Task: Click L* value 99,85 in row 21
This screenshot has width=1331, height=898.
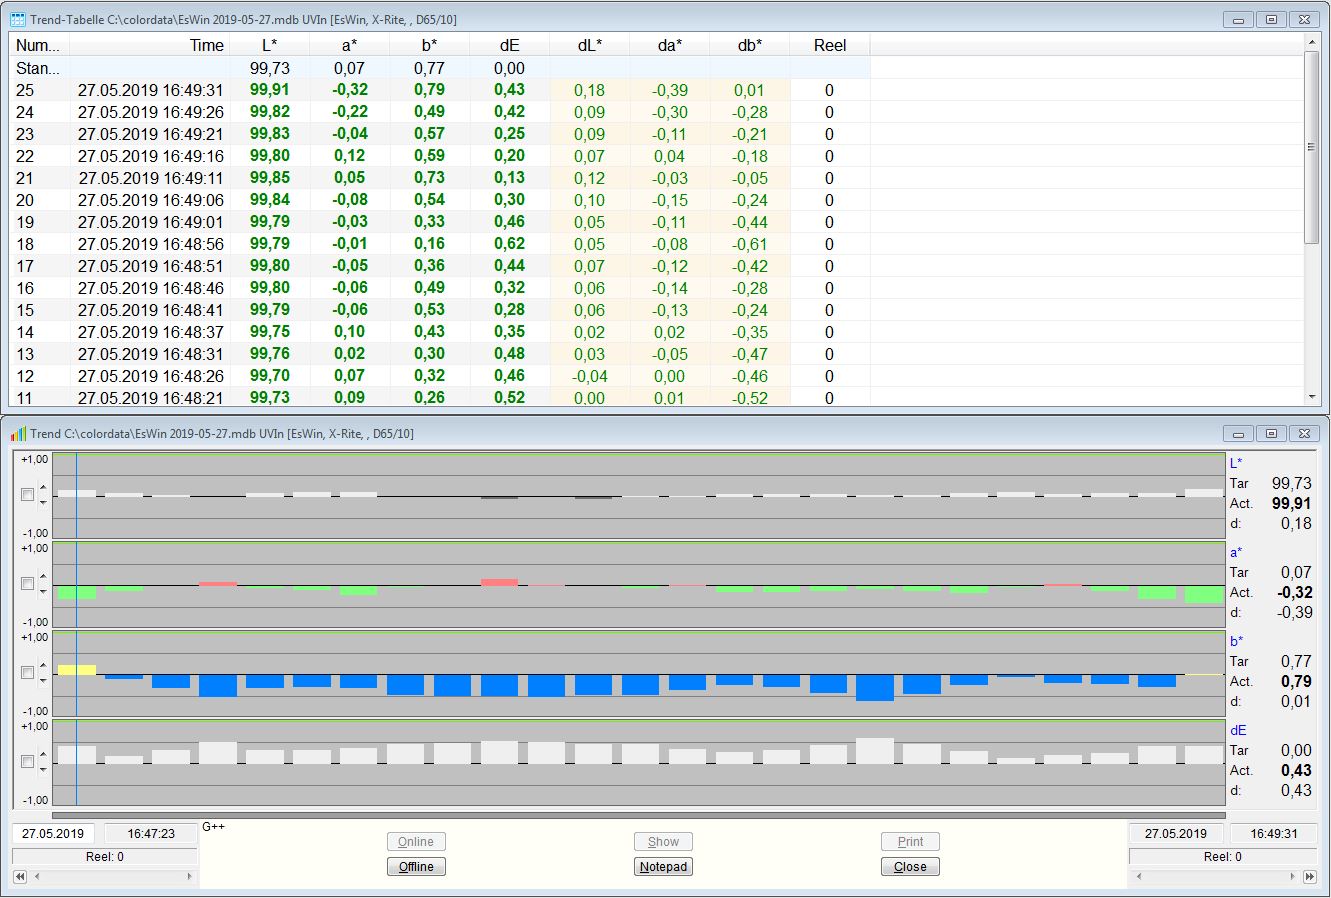Action: point(270,178)
